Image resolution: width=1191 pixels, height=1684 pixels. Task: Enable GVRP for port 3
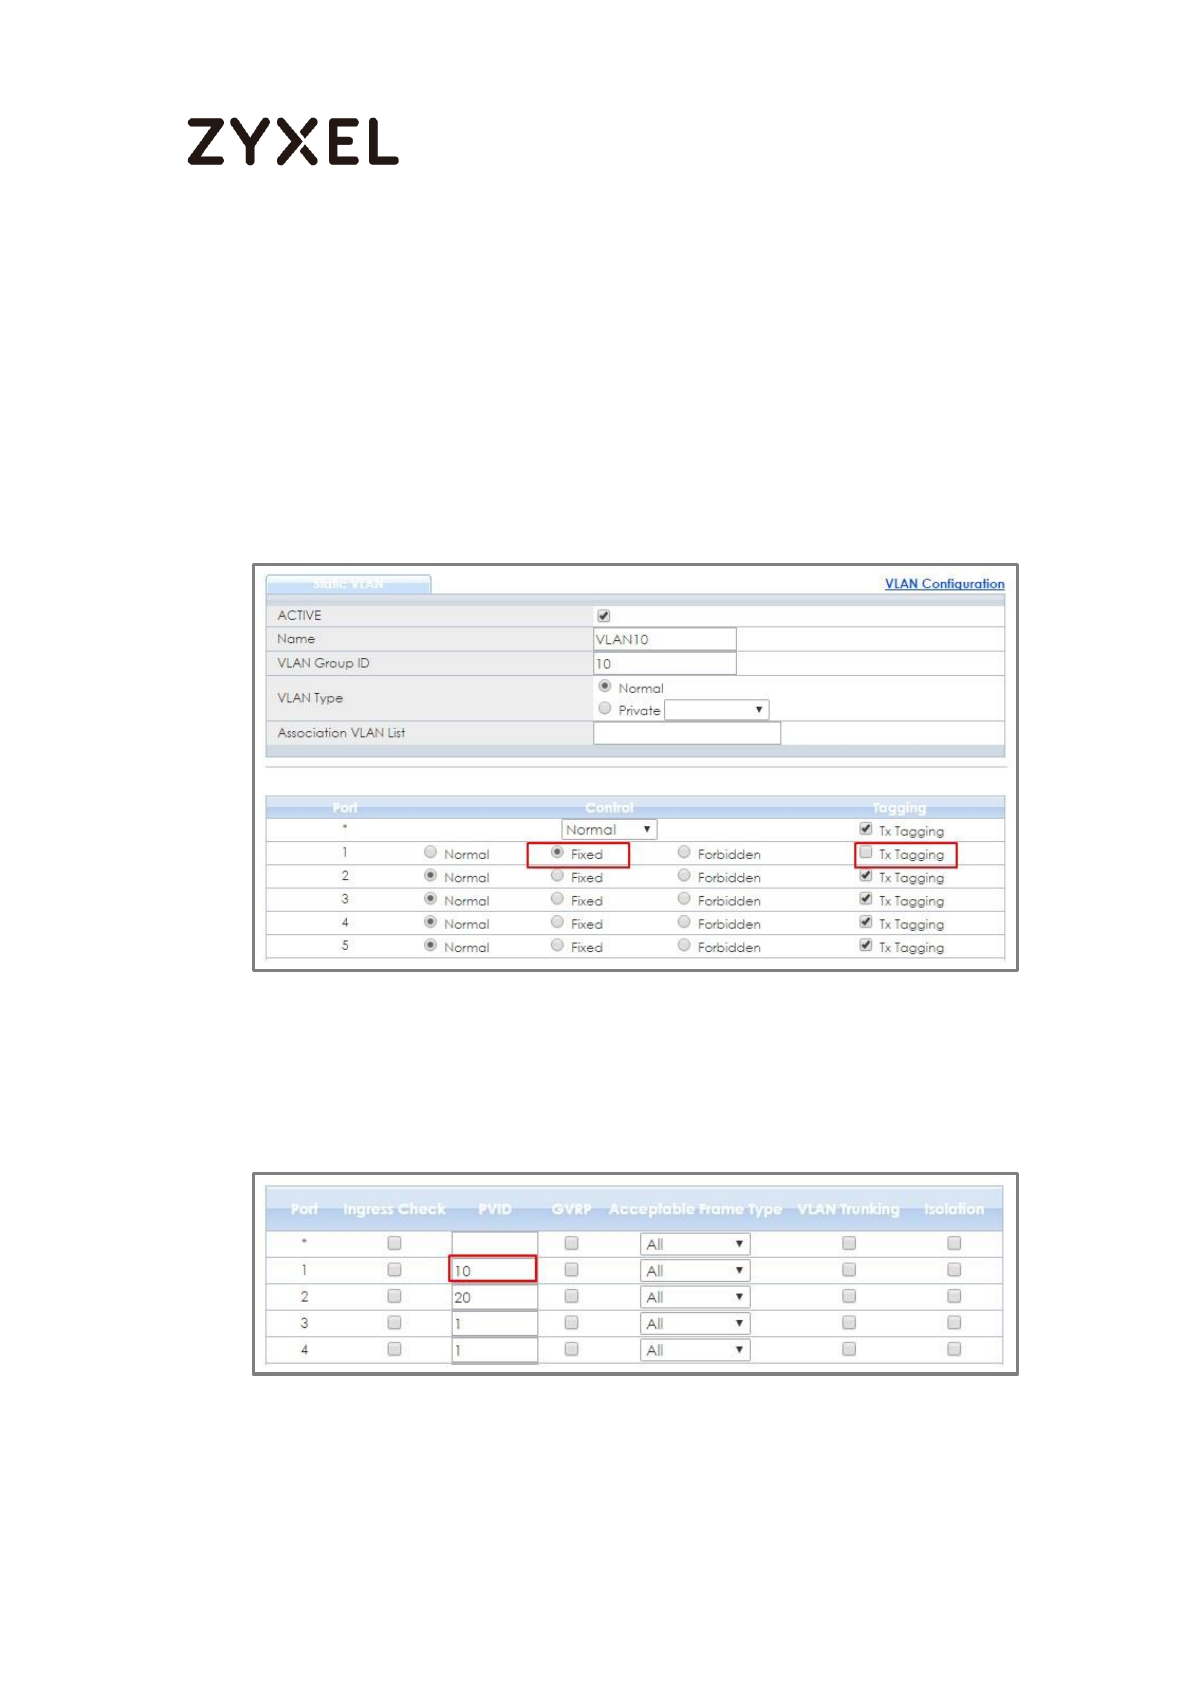(571, 1323)
